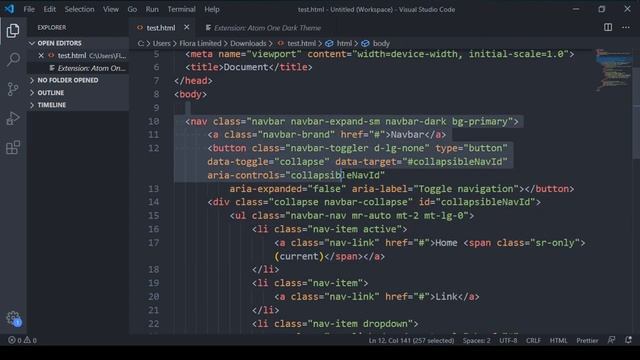
Task: Open the Search view icon
Action: point(13,60)
